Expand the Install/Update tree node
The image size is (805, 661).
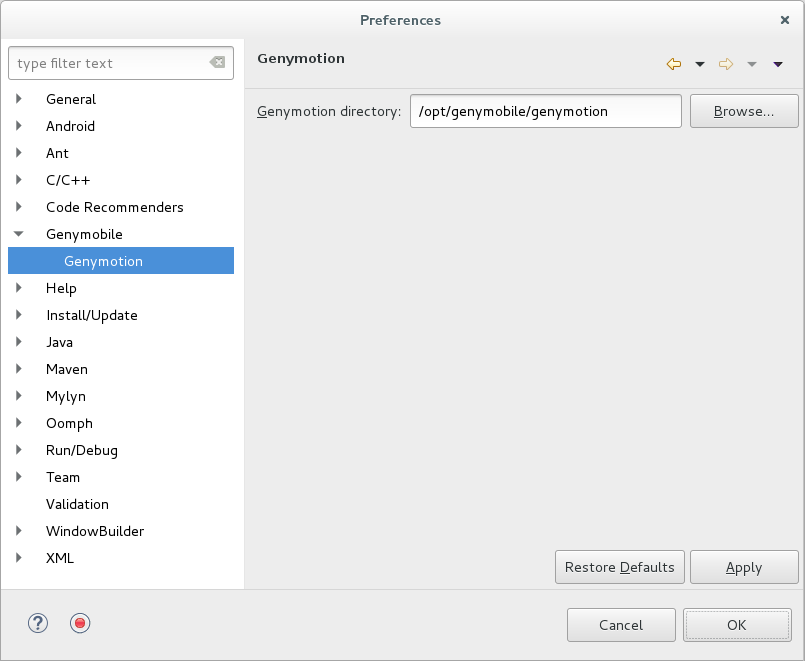[19, 315]
